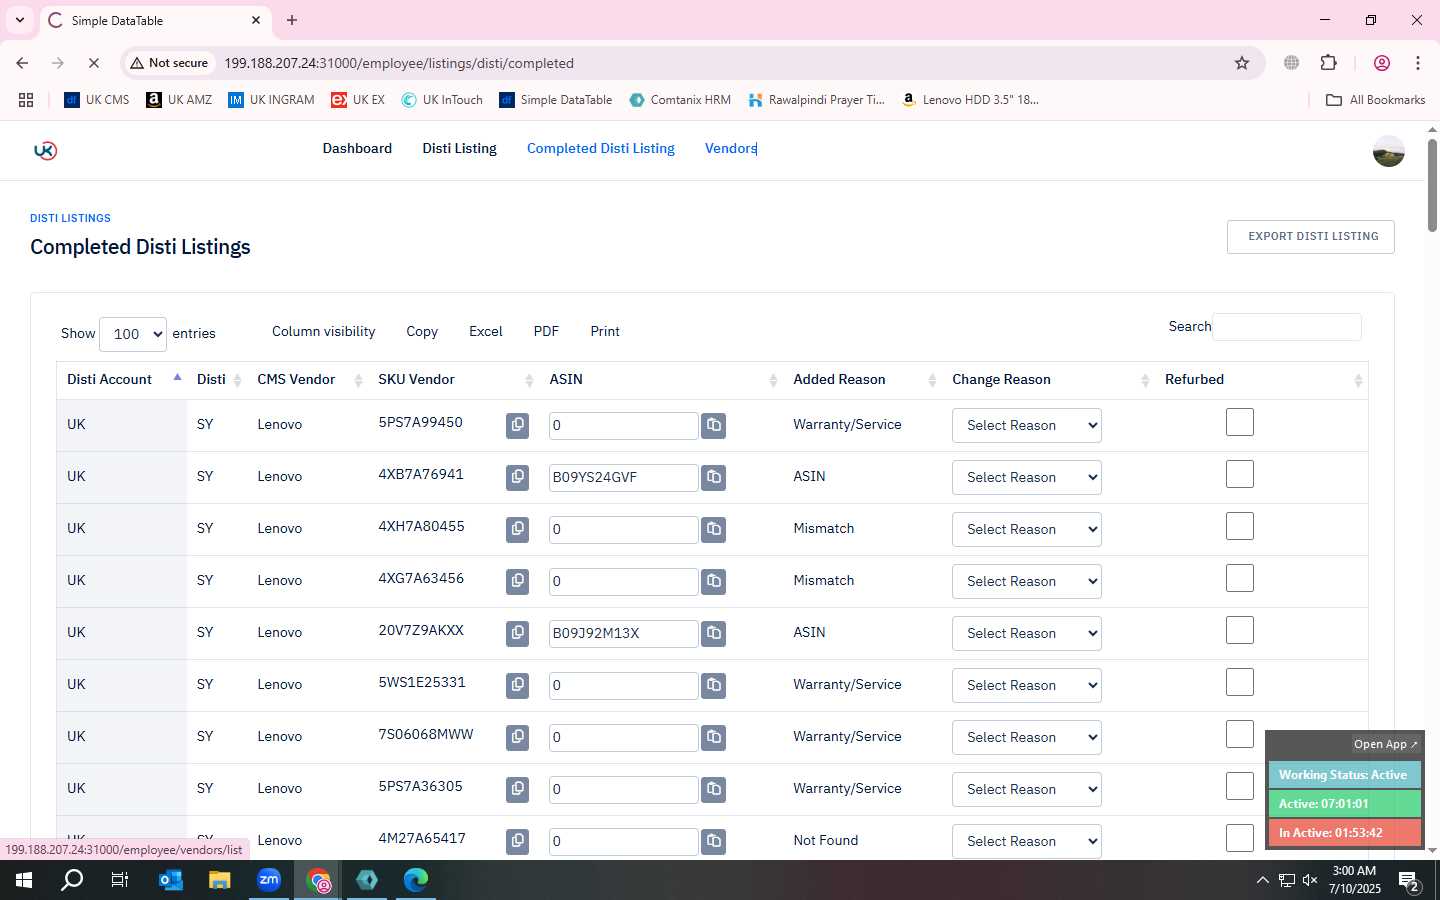Screen dimensions: 1440x900
Task: Export table with Excel button
Action: point(485,331)
